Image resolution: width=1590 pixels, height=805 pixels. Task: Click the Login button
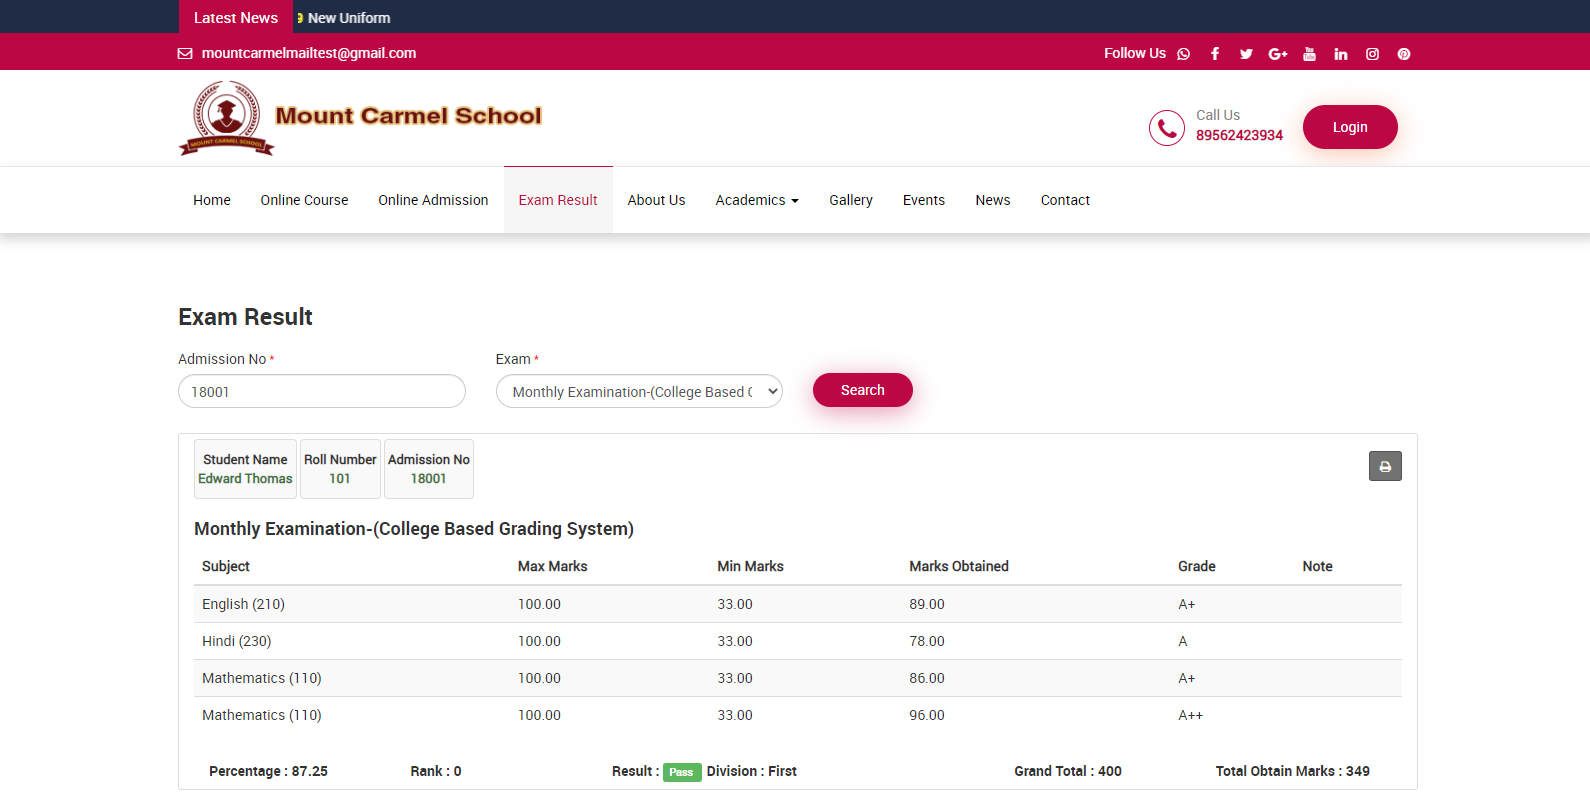click(x=1350, y=127)
